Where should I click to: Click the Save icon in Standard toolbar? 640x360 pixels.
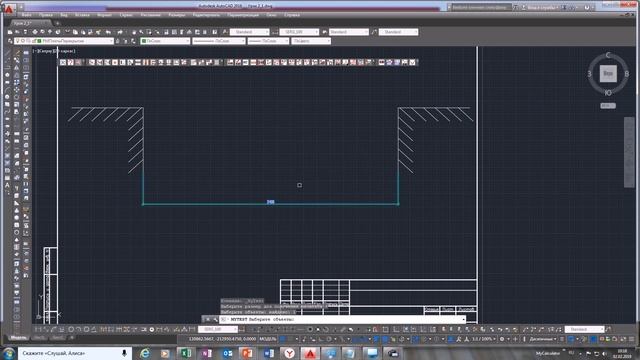point(25,32)
